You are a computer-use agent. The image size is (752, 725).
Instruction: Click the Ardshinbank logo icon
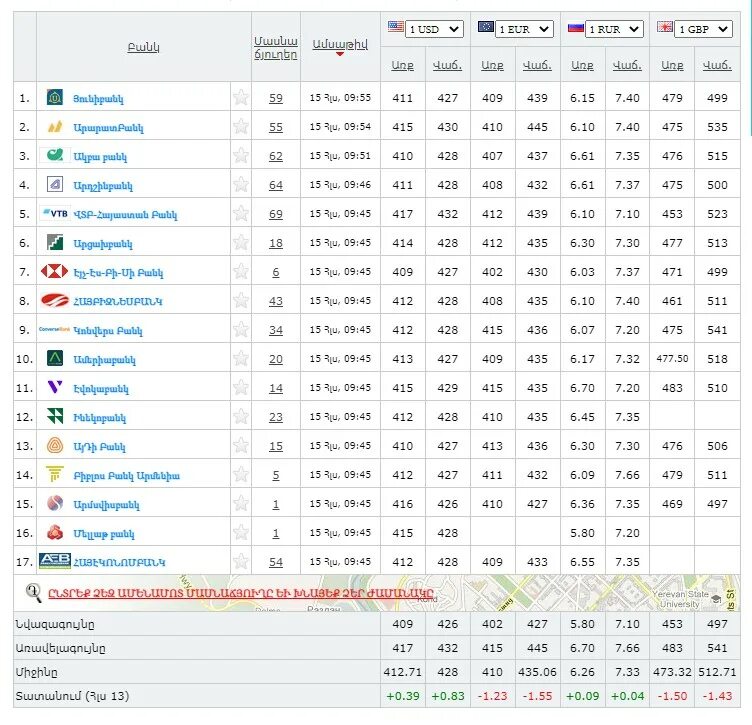tap(55, 184)
